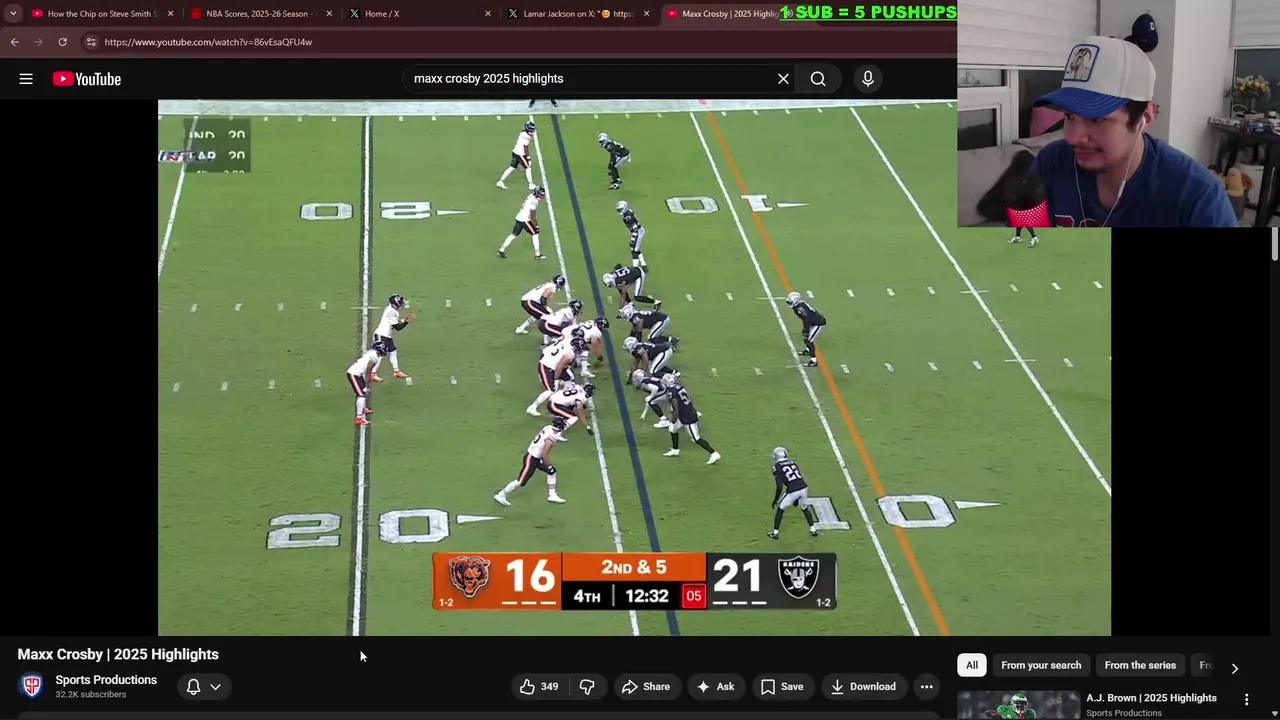Go to the YouTube home logo
The image size is (1280, 720).
tap(87, 79)
